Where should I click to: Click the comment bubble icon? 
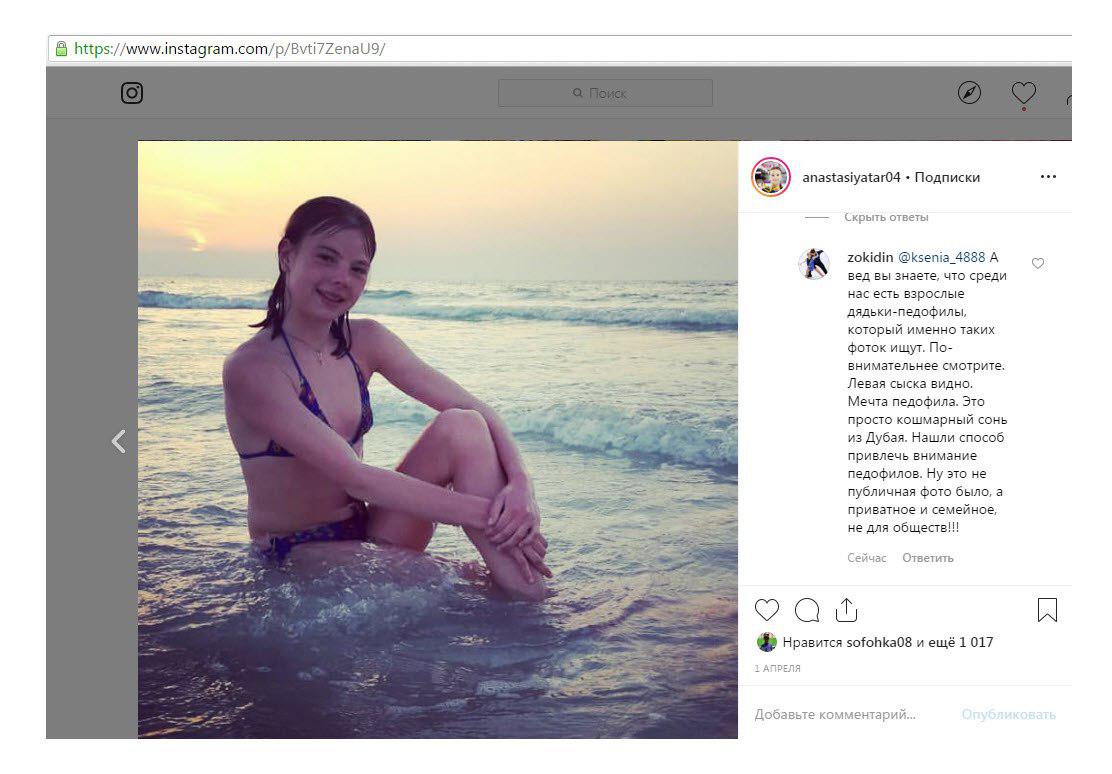[x=807, y=610]
